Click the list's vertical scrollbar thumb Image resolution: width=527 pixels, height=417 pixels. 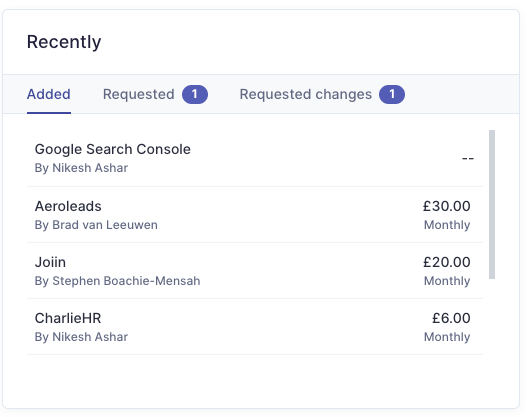(x=492, y=204)
